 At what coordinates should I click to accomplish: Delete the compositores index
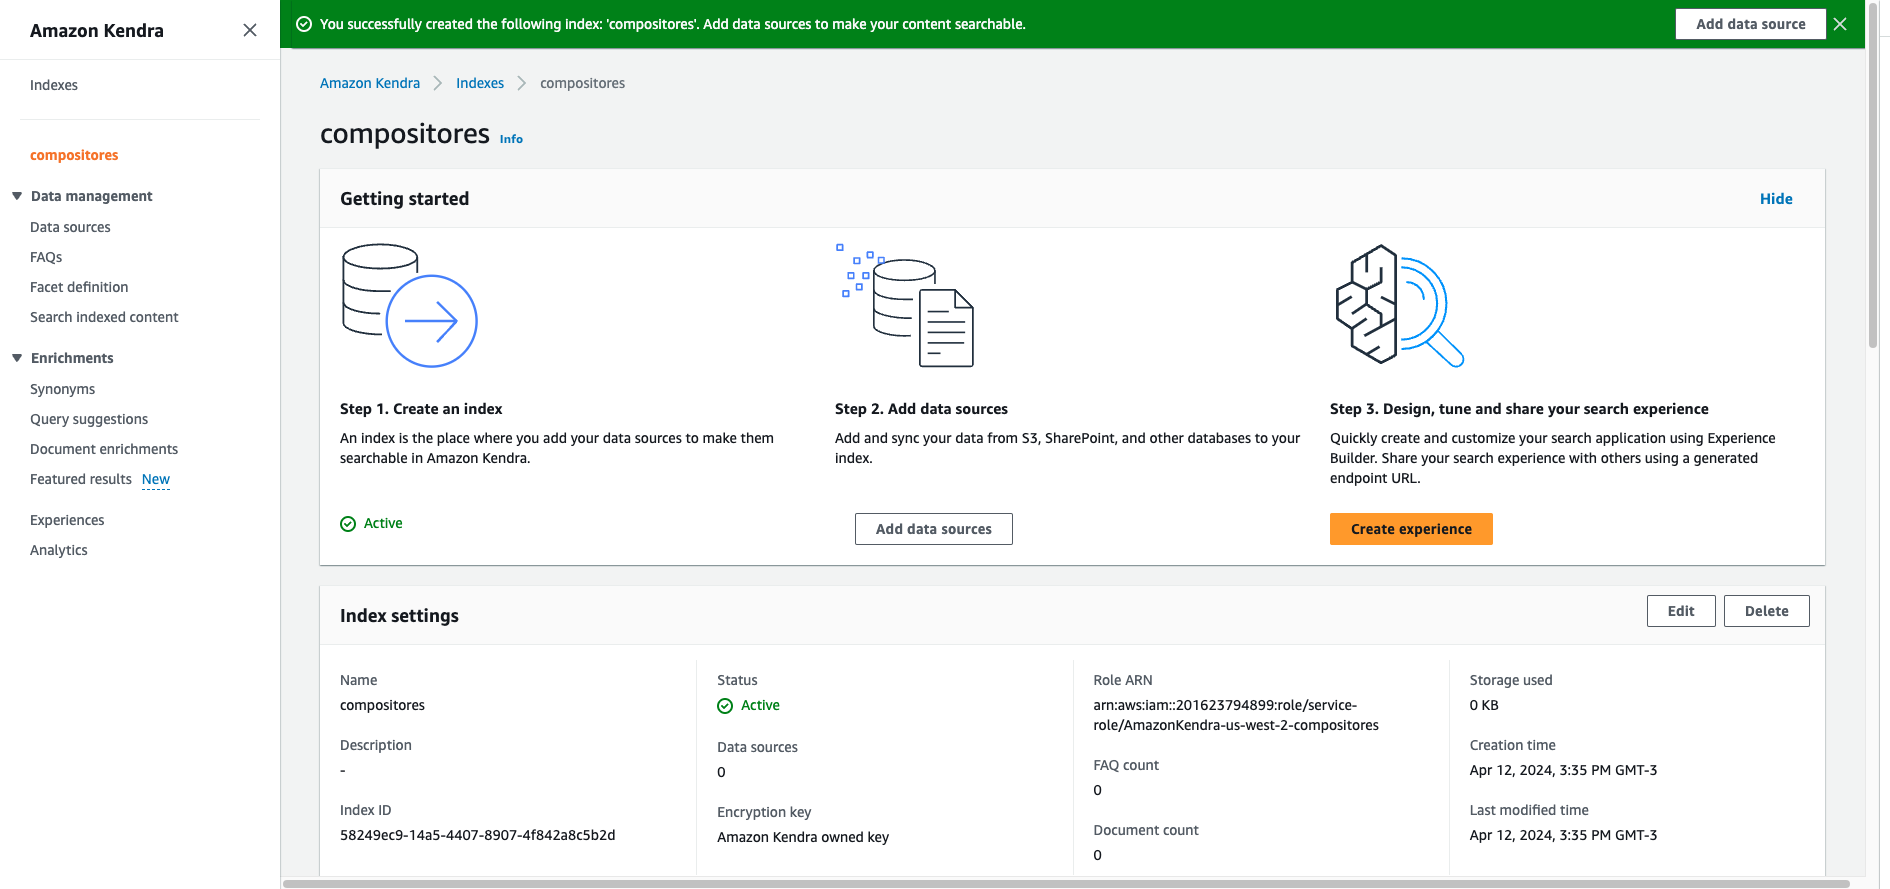1766,611
